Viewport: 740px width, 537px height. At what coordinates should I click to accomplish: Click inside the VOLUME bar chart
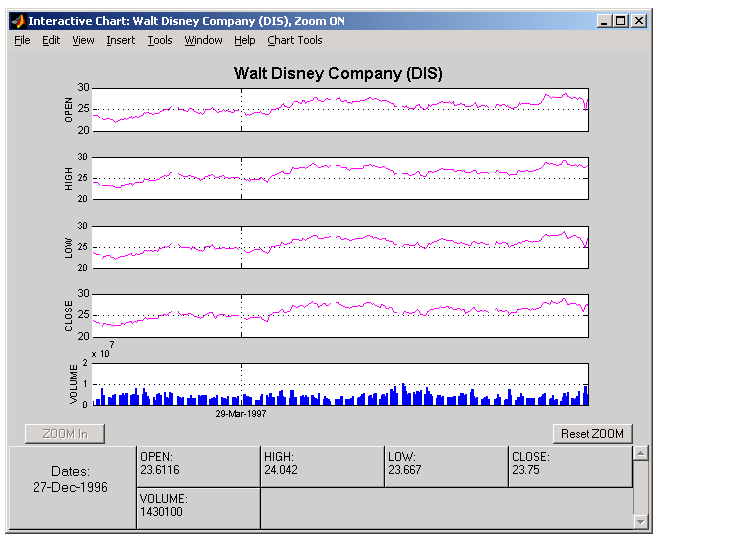point(340,384)
